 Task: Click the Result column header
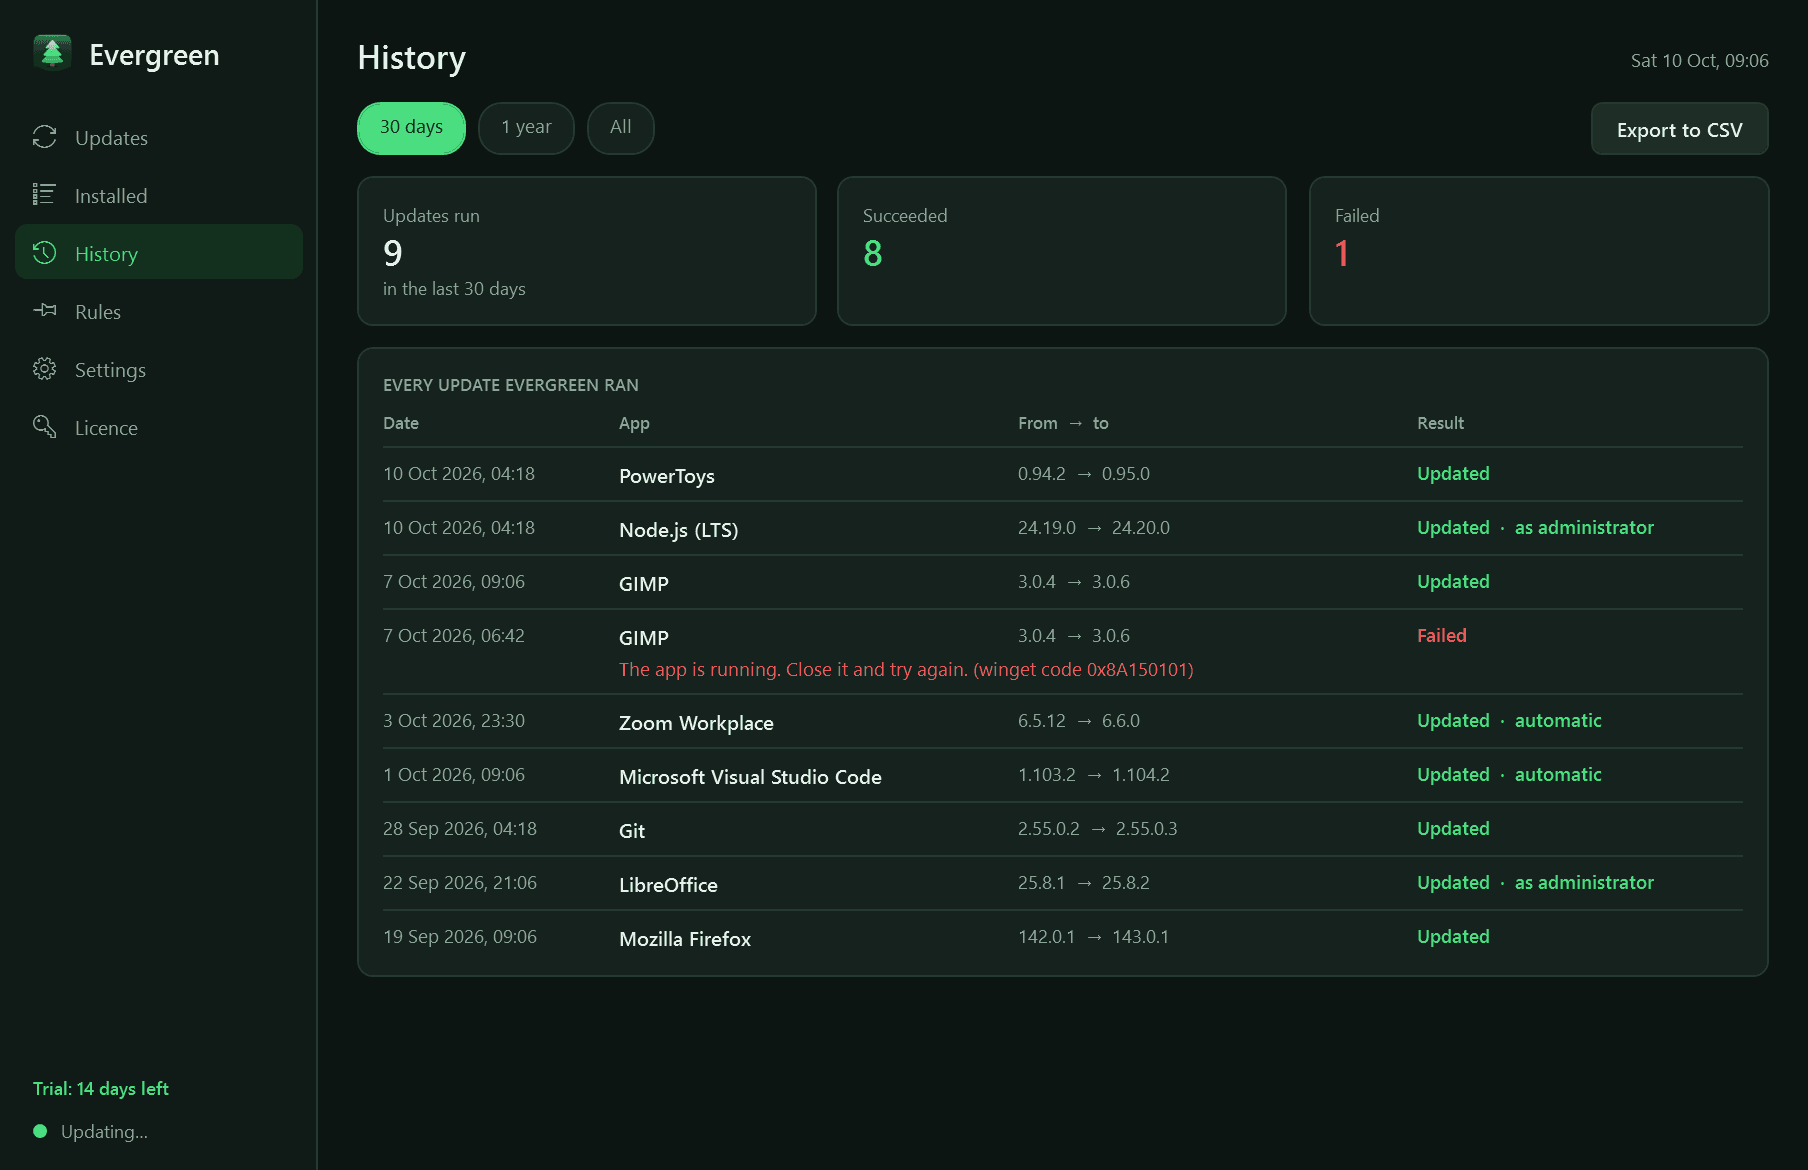1440,423
